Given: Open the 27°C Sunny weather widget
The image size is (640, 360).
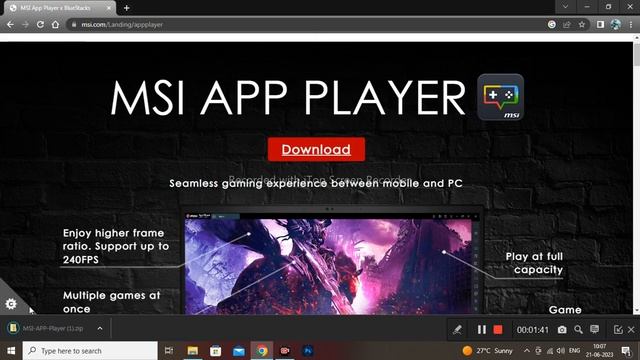Looking at the screenshot, I should (x=487, y=351).
